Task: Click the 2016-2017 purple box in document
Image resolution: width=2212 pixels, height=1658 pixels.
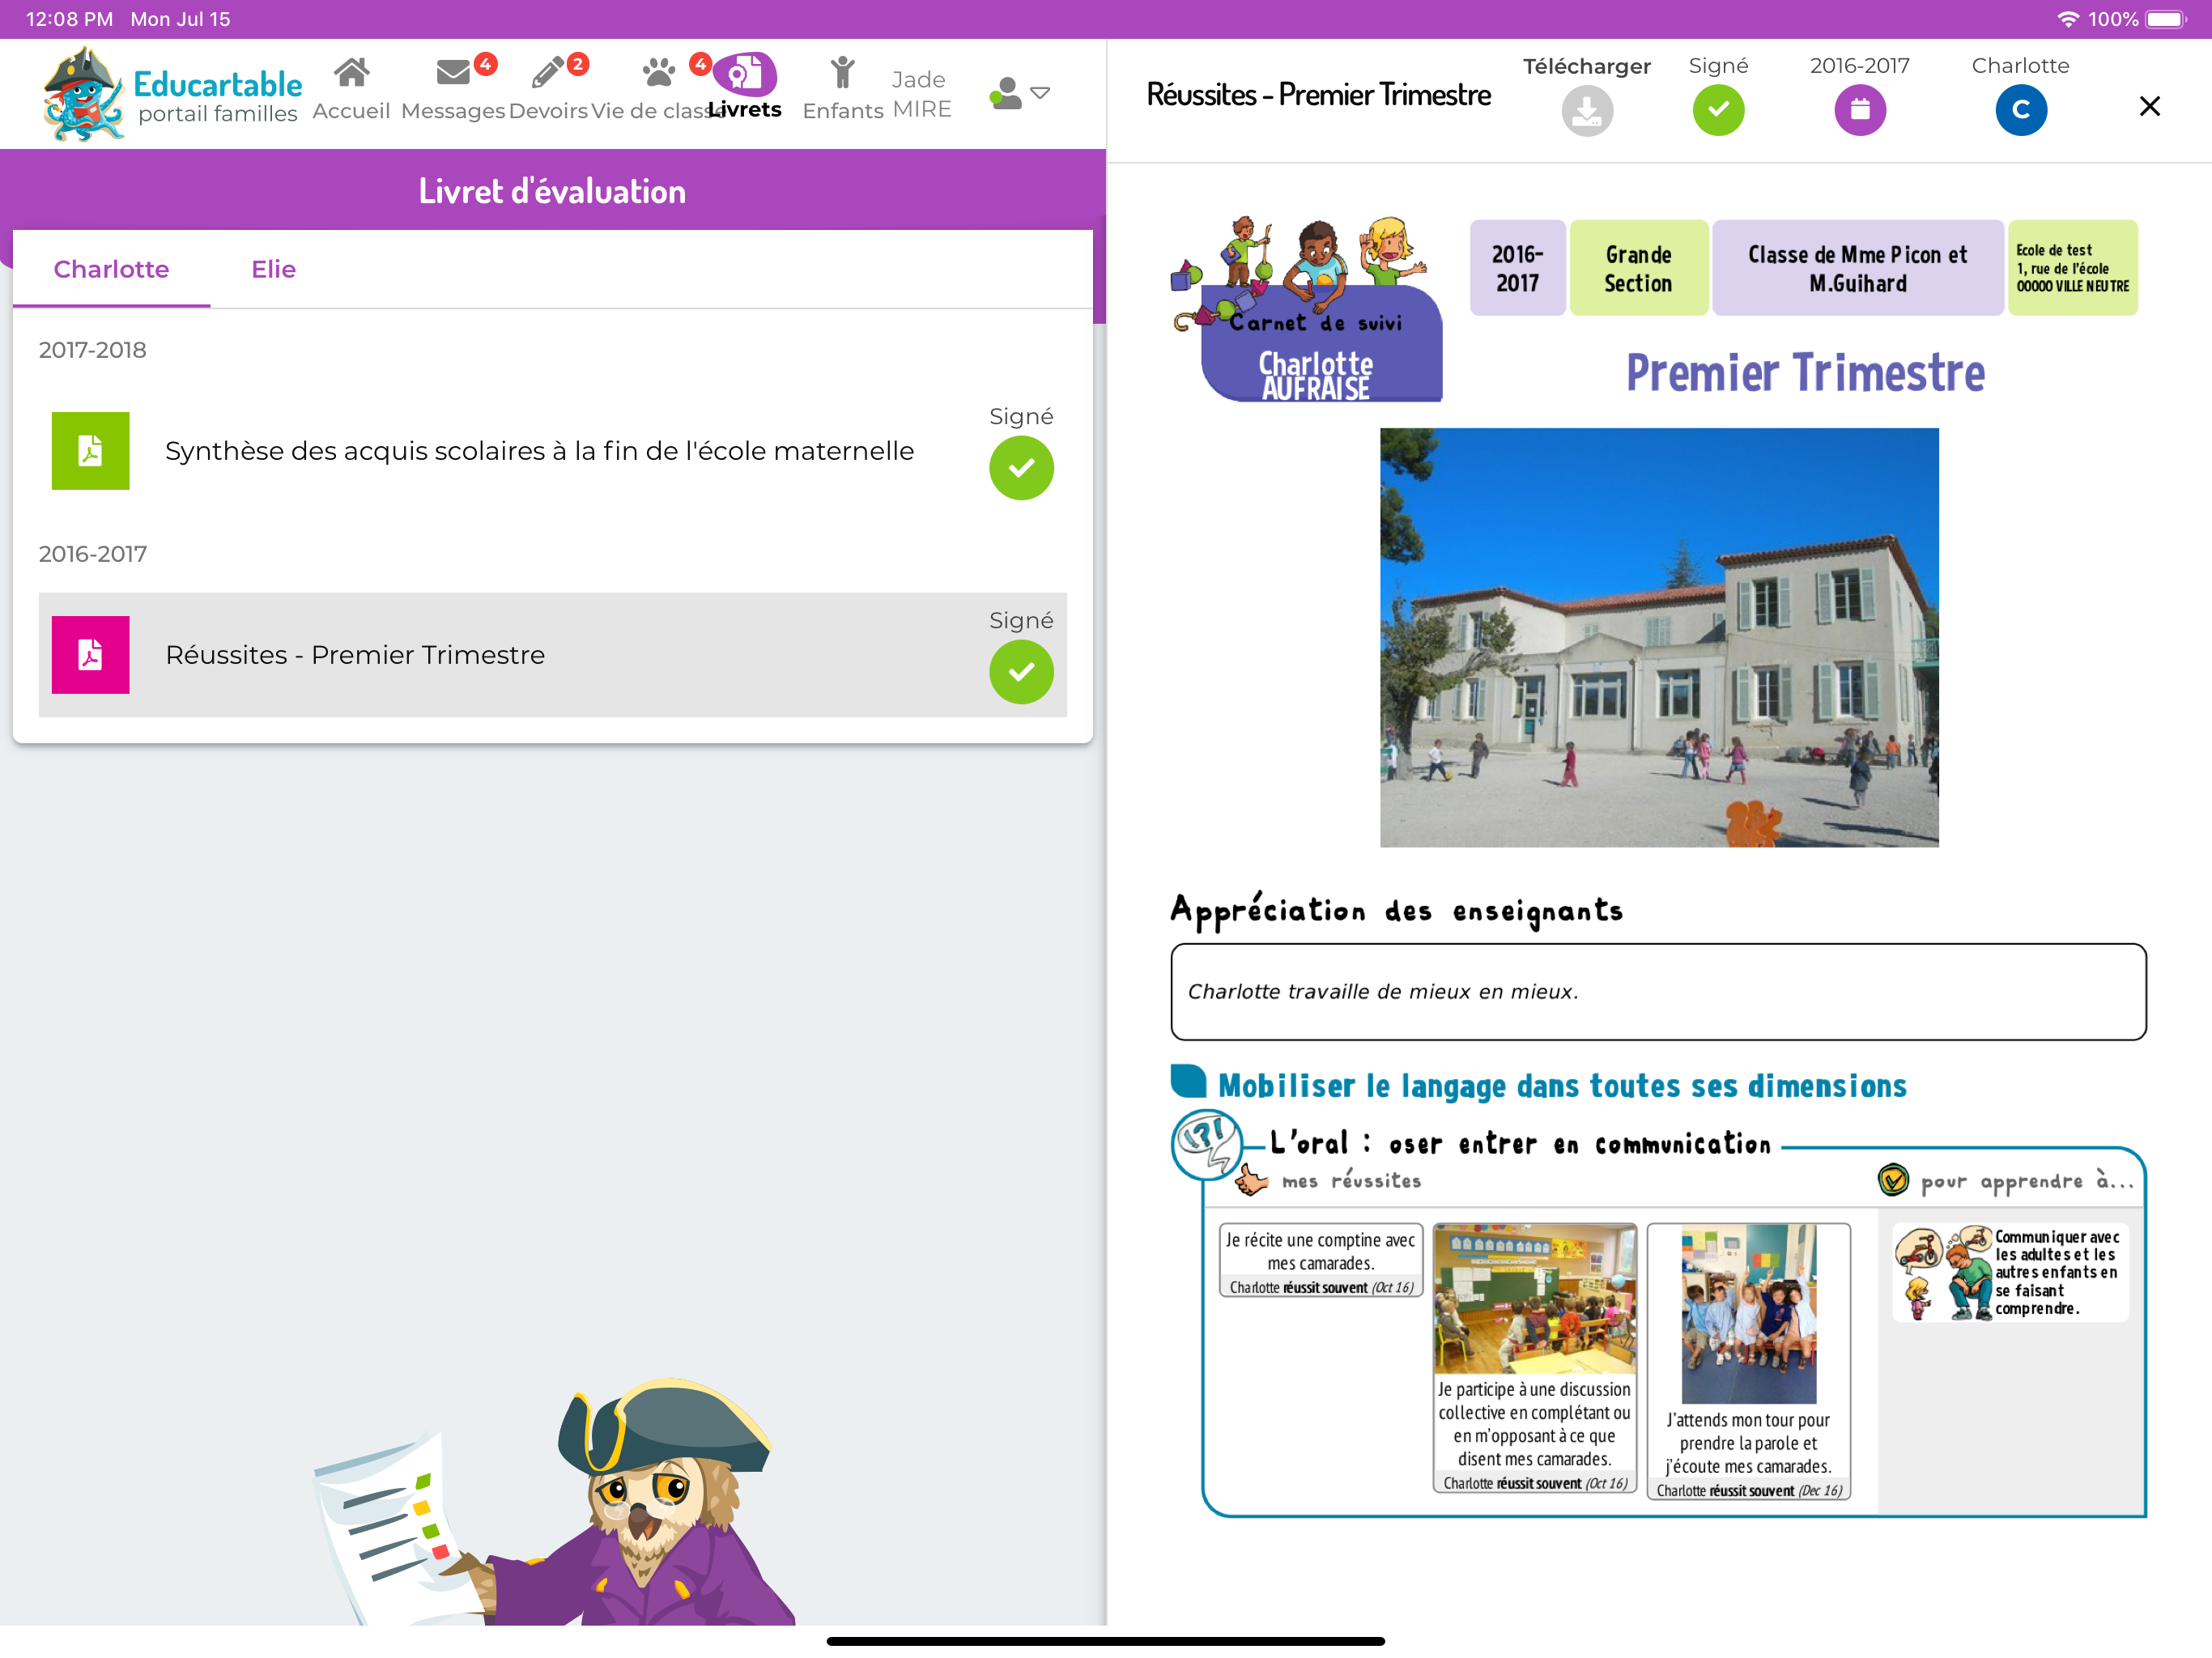Action: [1517, 268]
